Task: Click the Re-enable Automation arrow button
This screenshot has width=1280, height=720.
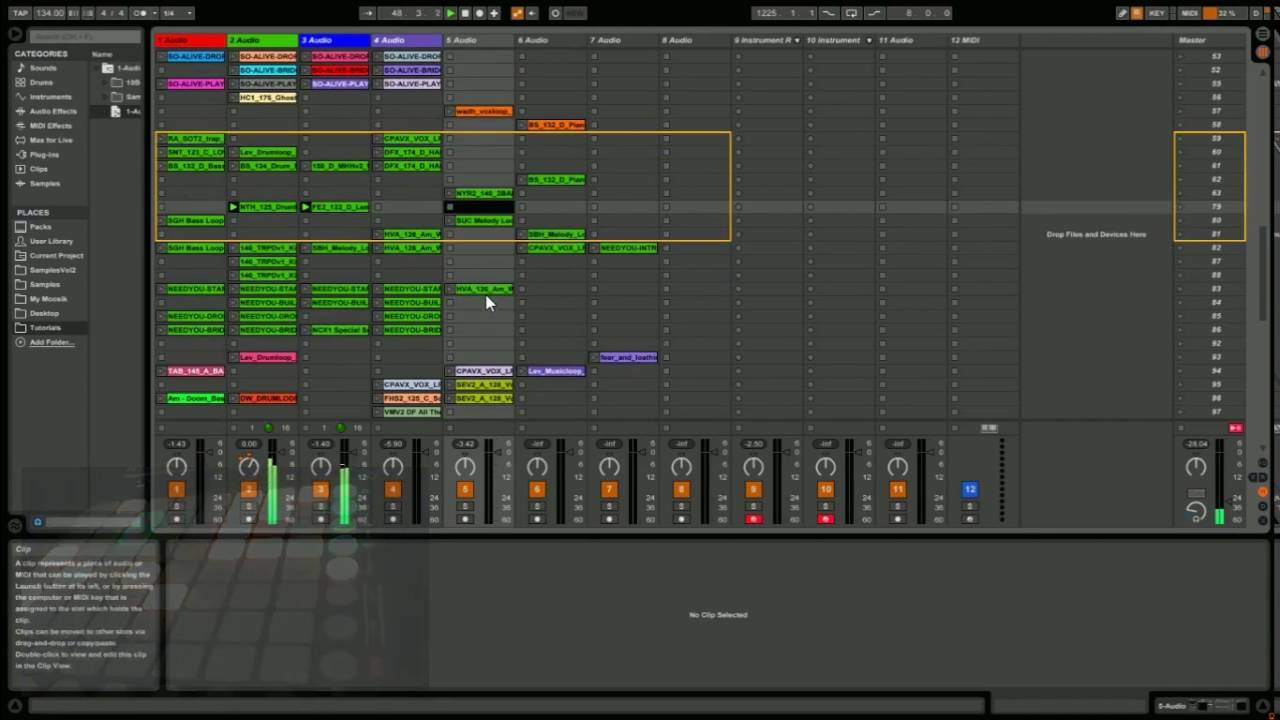Action: tap(531, 13)
